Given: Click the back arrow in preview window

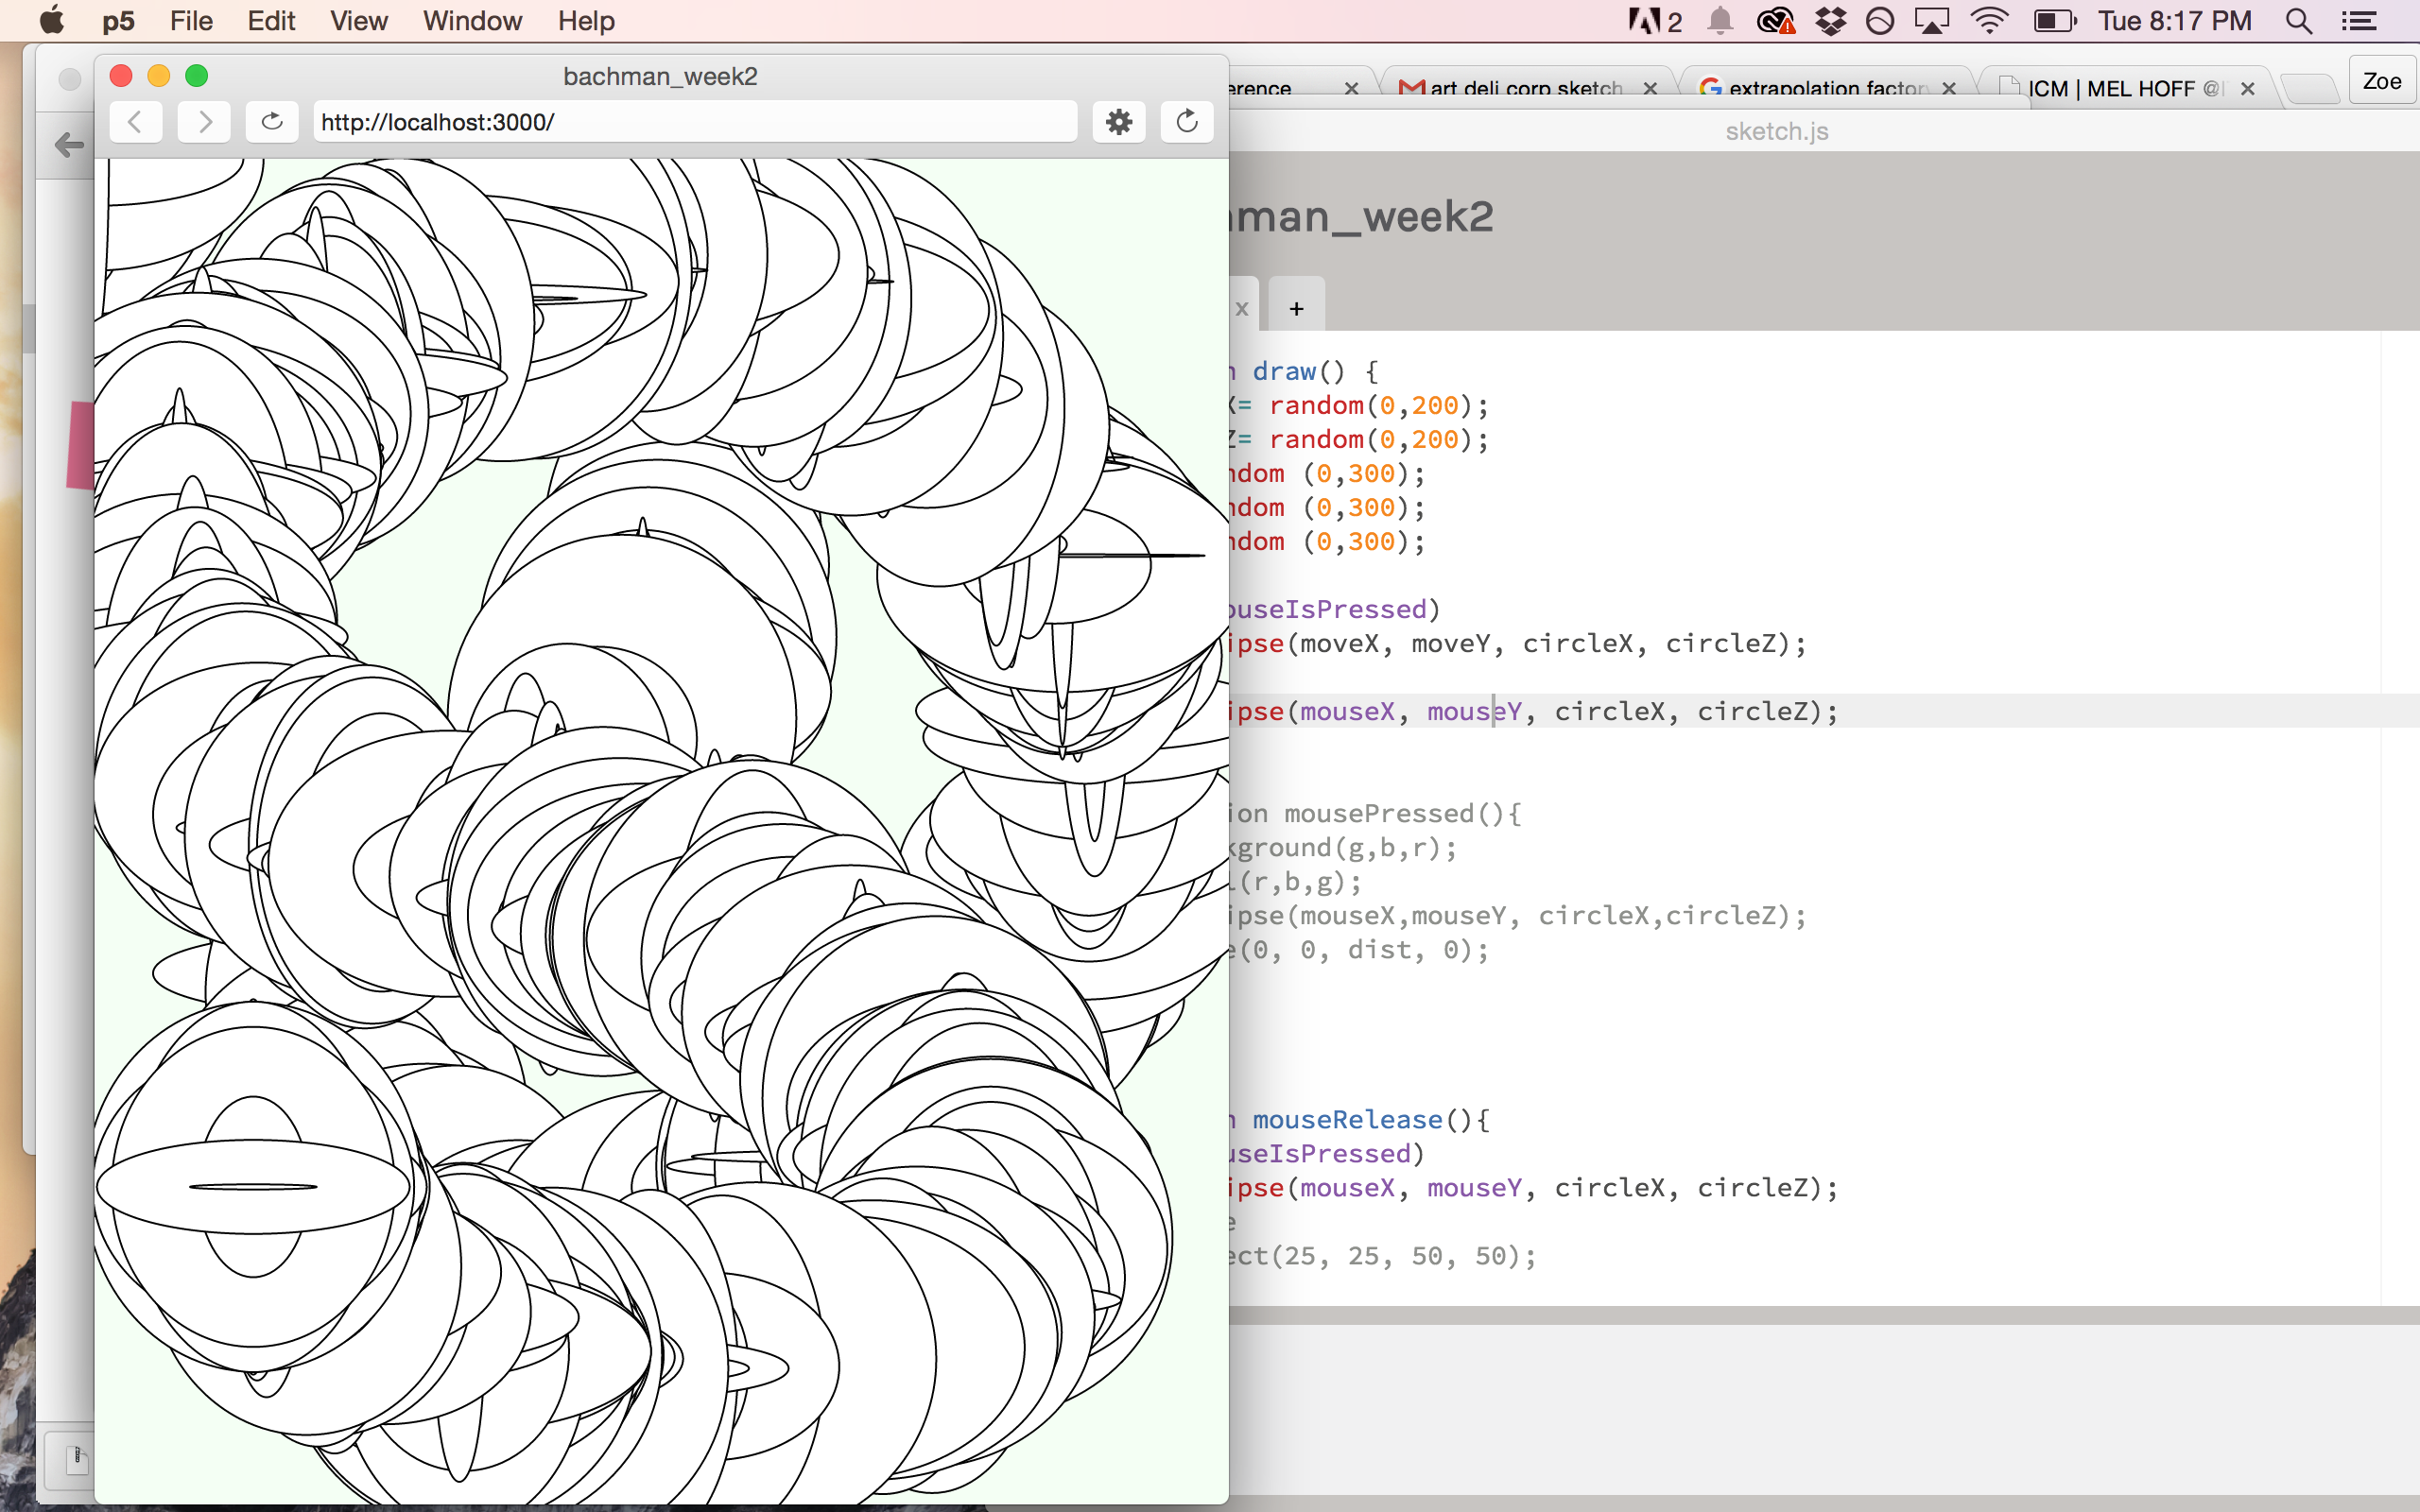Looking at the screenshot, I should coord(136,122).
